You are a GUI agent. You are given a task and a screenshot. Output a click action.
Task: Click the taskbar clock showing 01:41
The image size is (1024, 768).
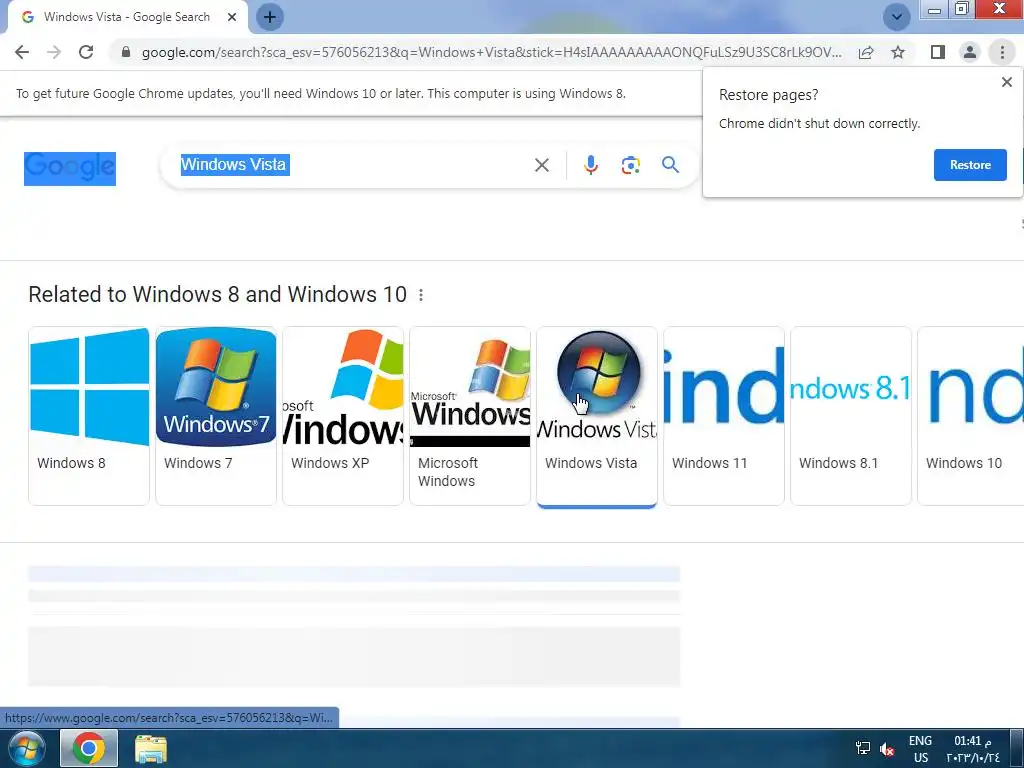(x=972, y=749)
